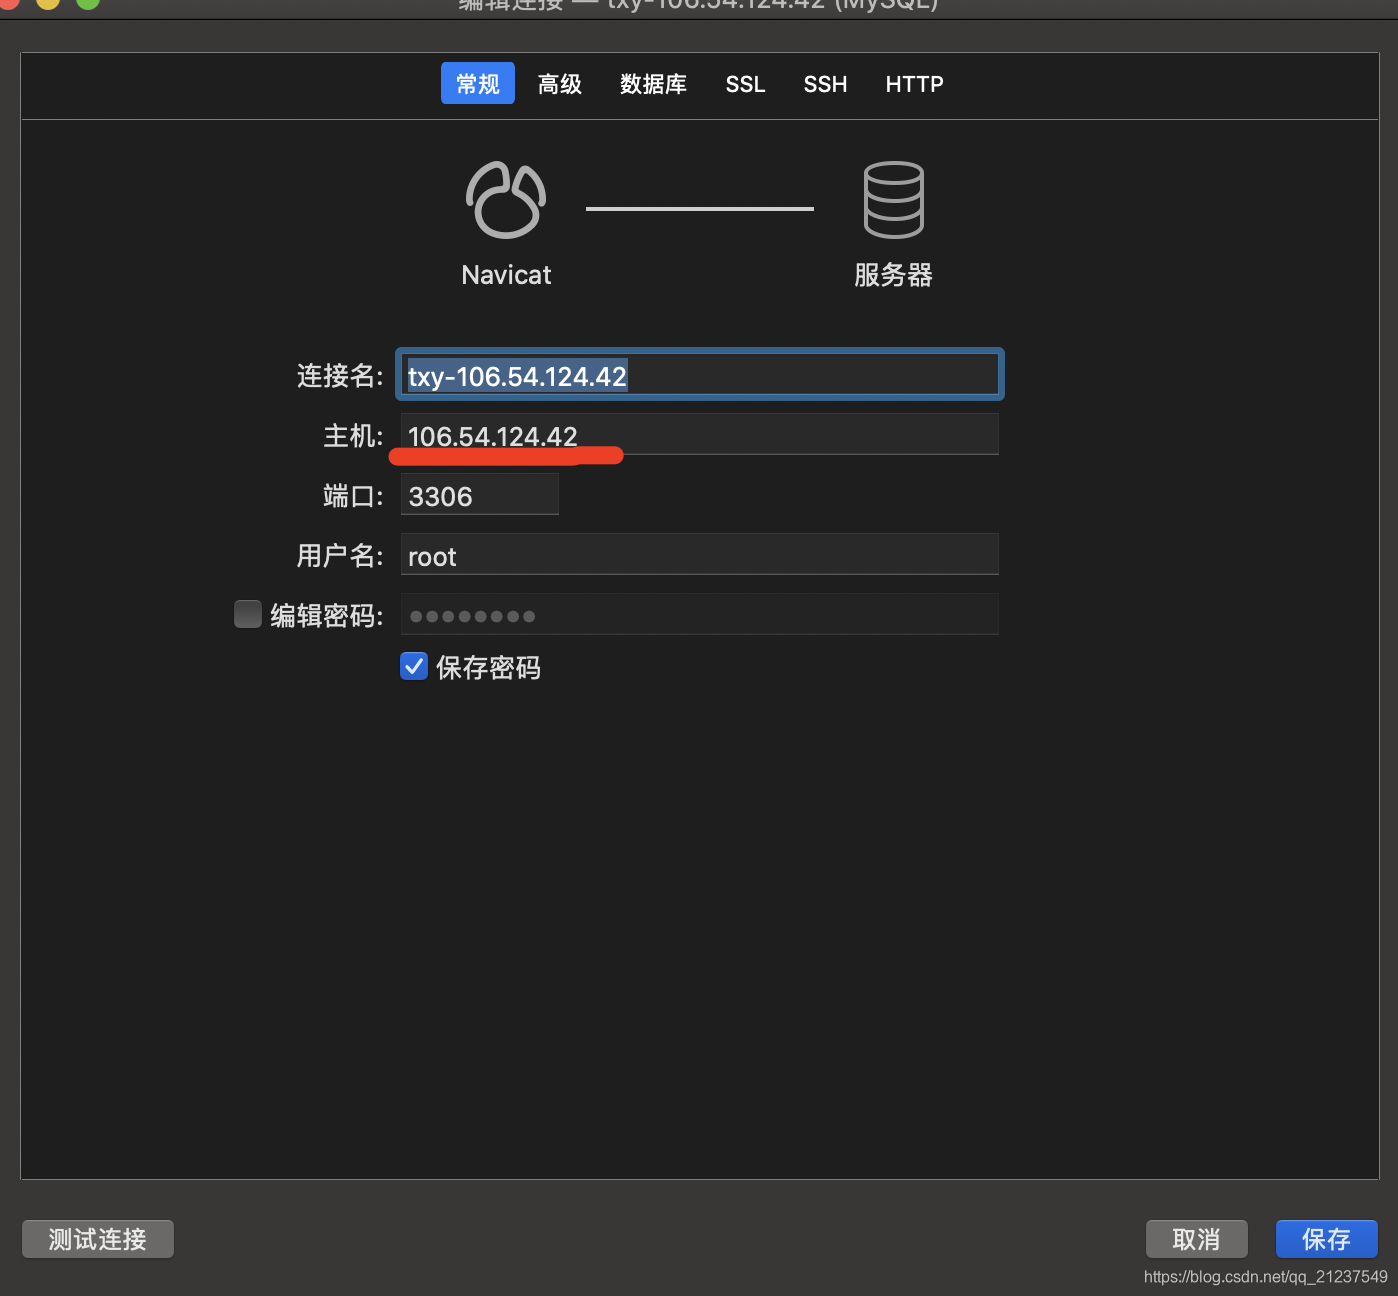The width and height of the screenshot is (1398, 1296).
Task: Click the 端口 port field
Action: 480,494
